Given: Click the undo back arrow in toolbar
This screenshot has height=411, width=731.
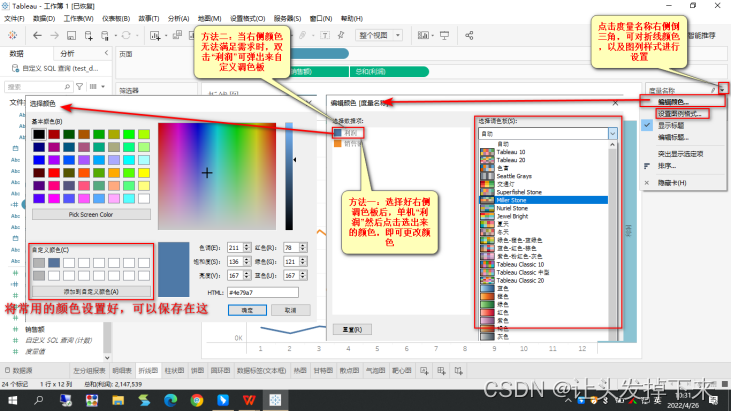Looking at the screenshot, I should pyautogui.click(x=37, y=35).
